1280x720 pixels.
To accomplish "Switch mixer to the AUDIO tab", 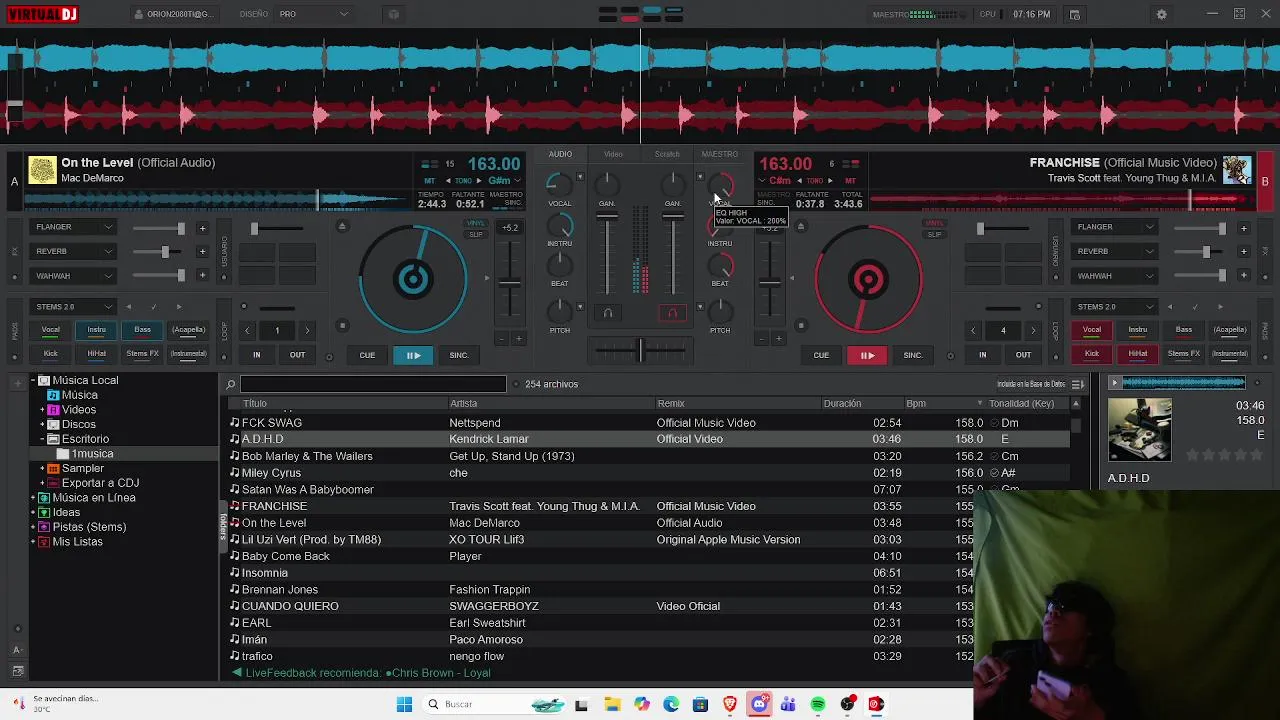I will pos(560,154).
